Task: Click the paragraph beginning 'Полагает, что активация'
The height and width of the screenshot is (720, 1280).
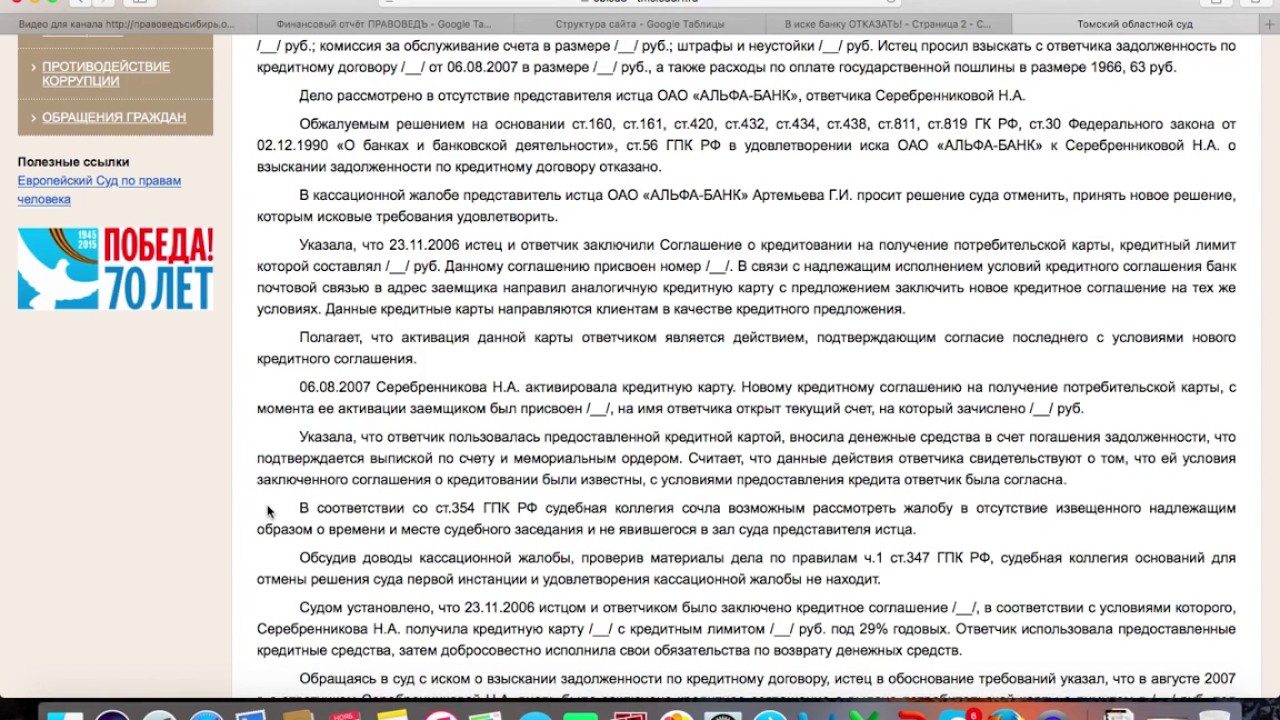Action: coord(746,348)
